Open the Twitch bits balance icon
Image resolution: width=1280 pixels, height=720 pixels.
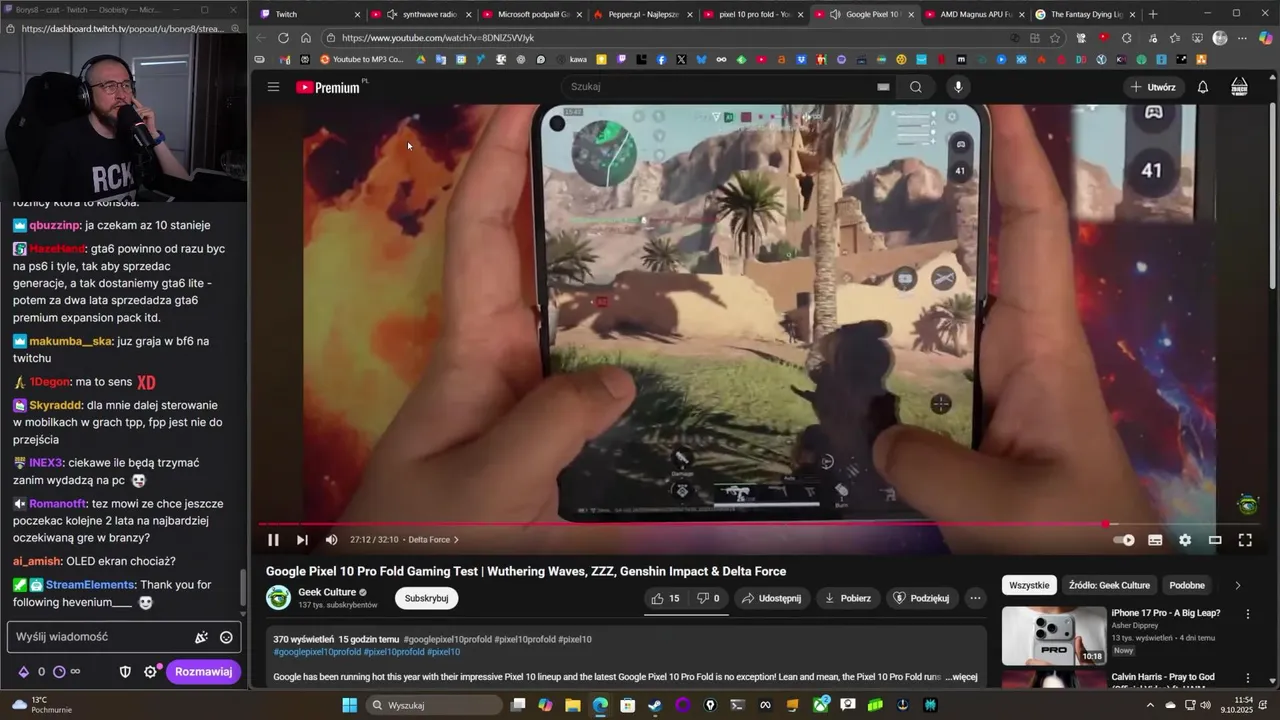click(x=23, y=672)
